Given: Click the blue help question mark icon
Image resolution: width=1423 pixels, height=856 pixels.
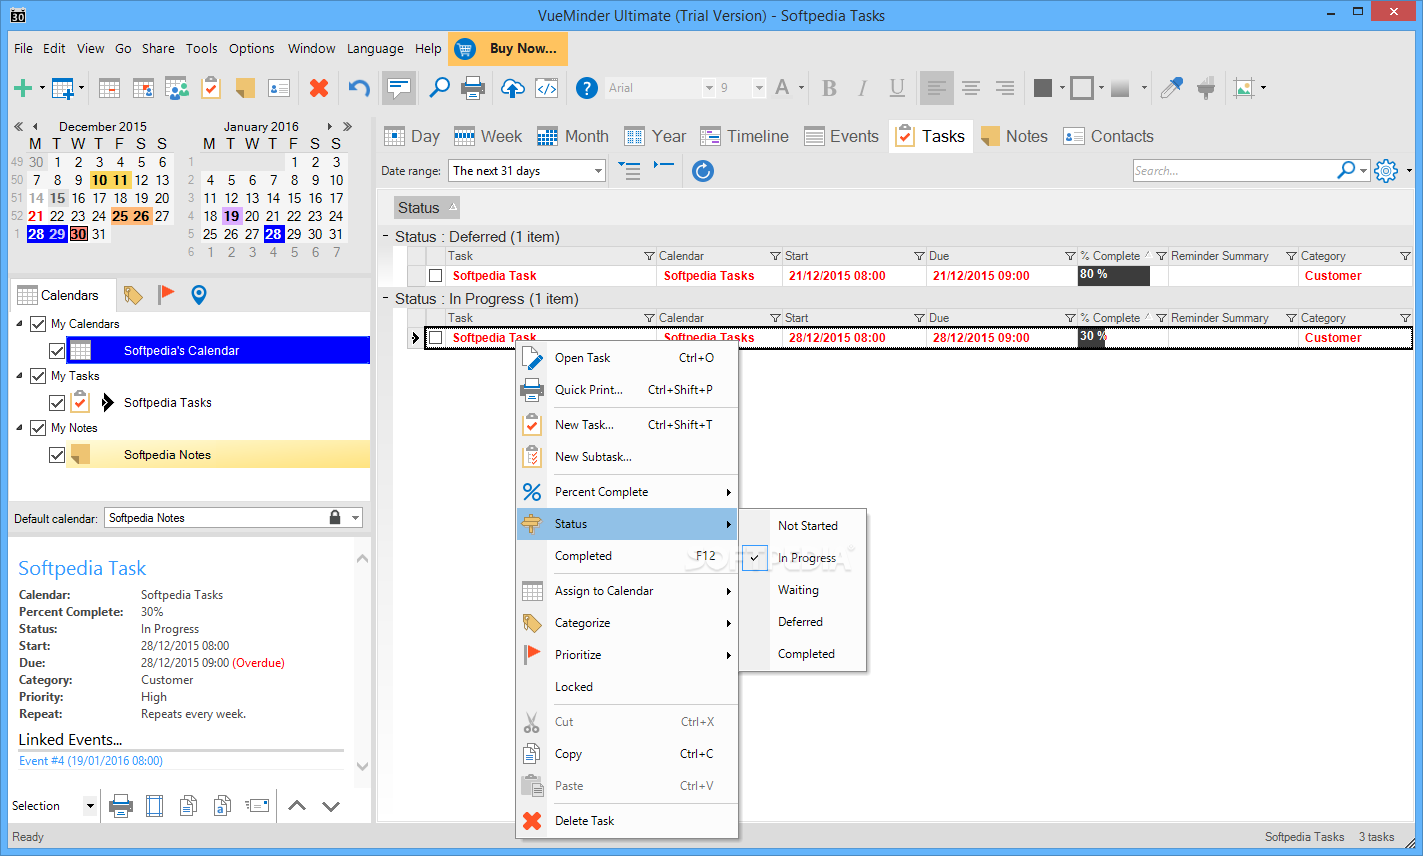Looking at the screenshot, I should 587,88.
